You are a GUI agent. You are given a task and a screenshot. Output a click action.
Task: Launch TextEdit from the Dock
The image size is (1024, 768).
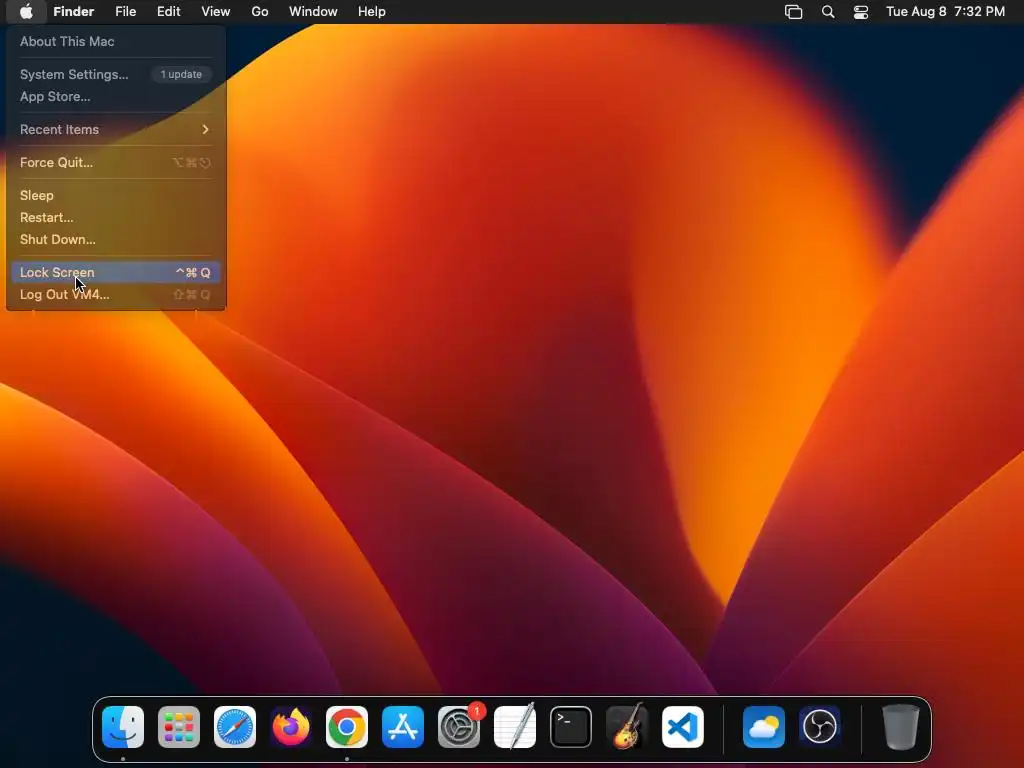click(x=515, y=727)
